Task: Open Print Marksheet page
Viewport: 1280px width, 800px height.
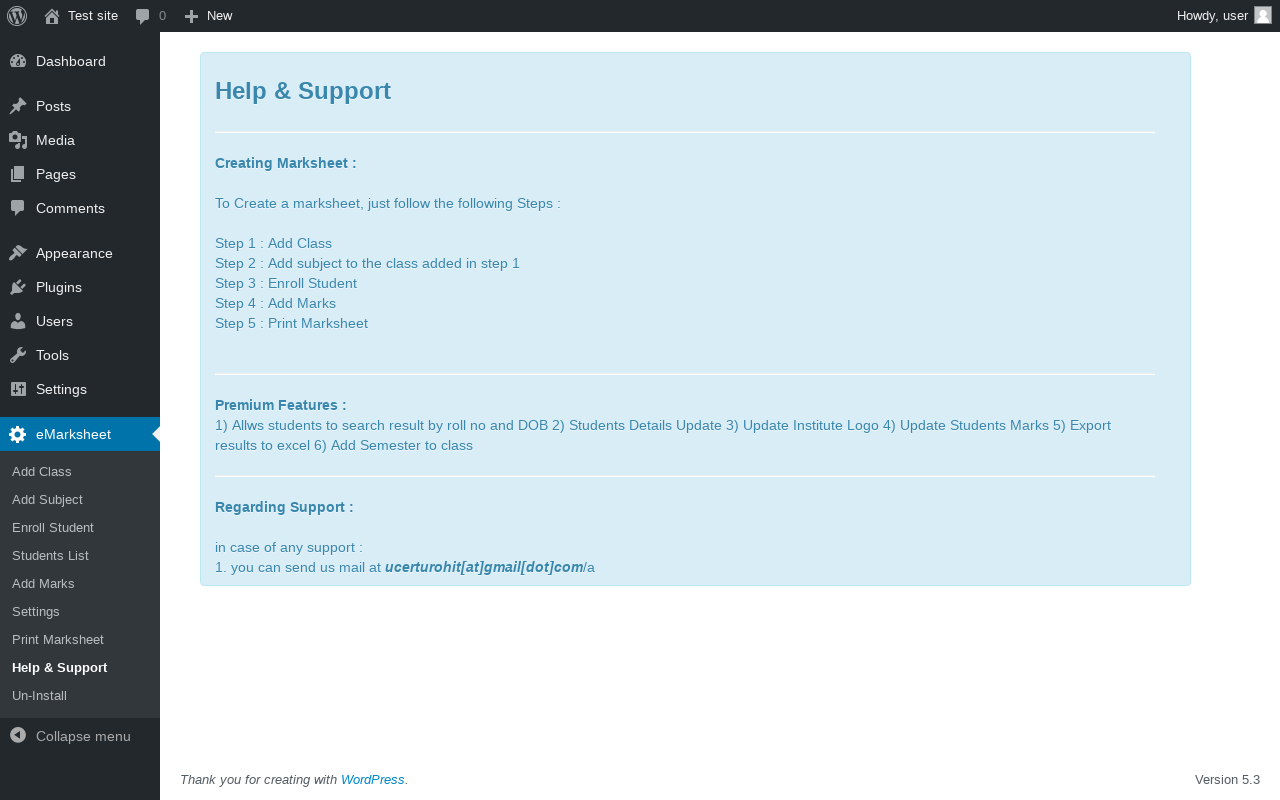Action: coord(58,639)
